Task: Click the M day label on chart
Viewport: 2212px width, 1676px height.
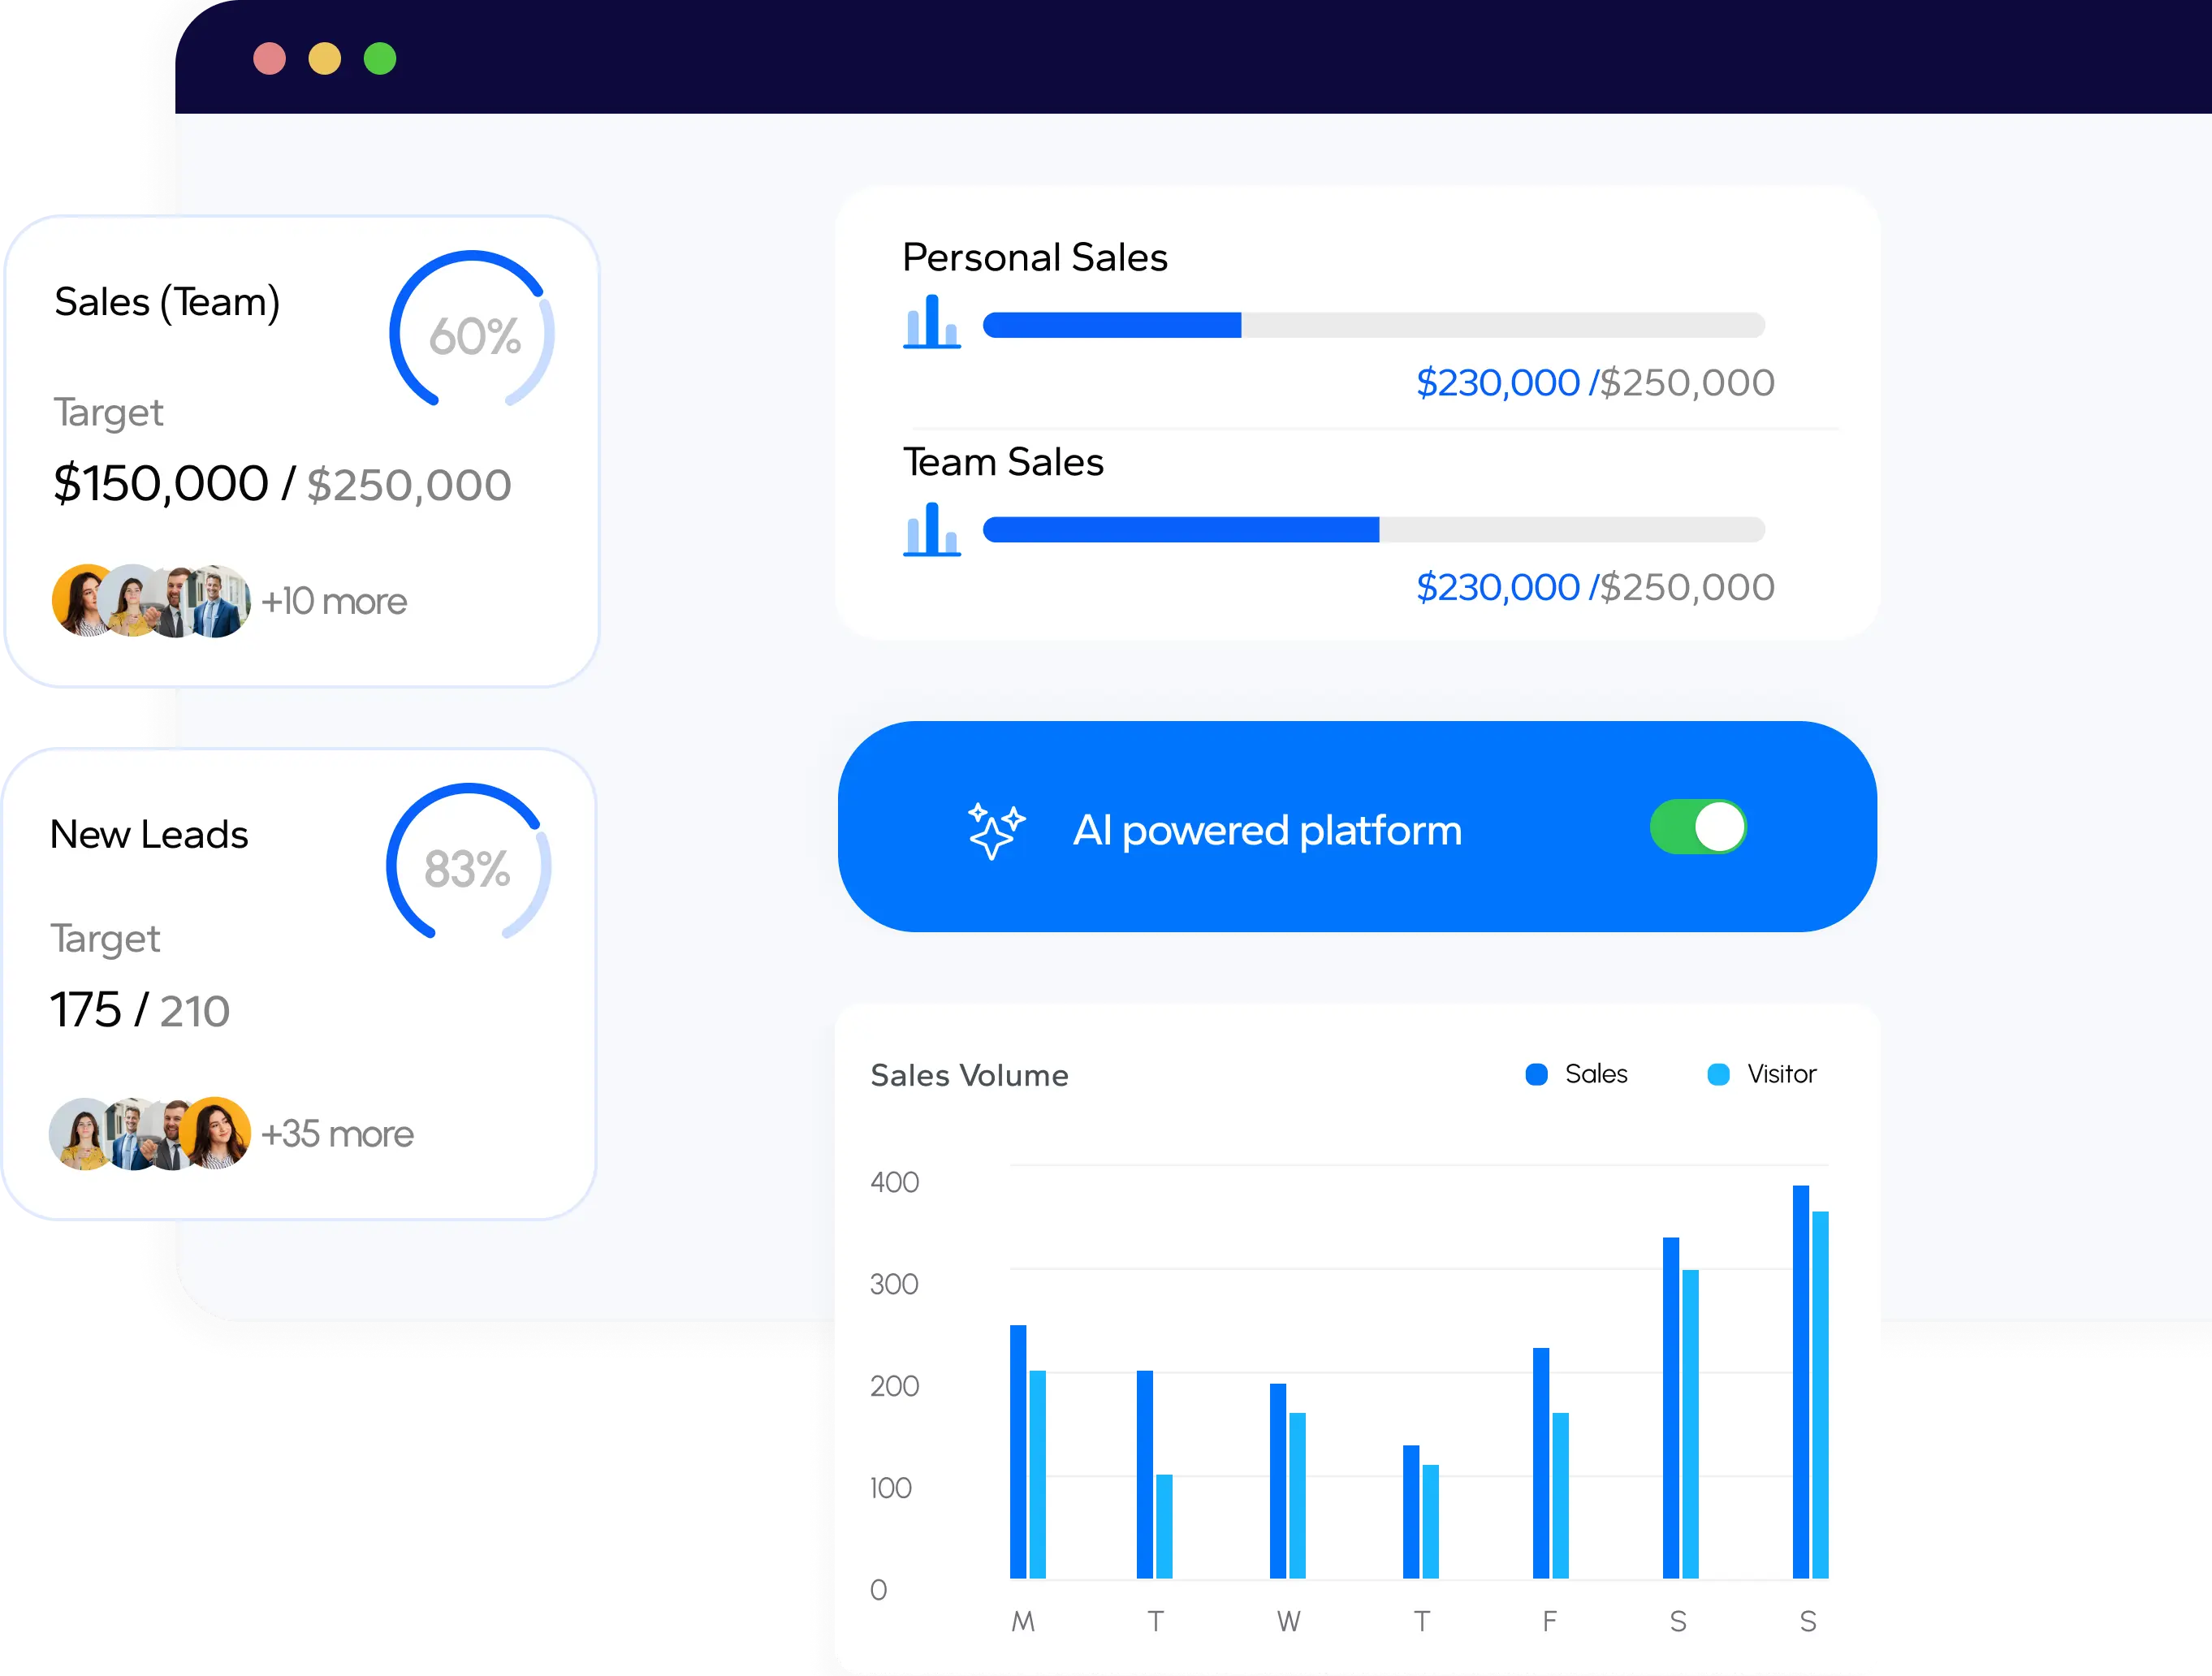Action: pyautogui.click(x=1023, y=1621)
